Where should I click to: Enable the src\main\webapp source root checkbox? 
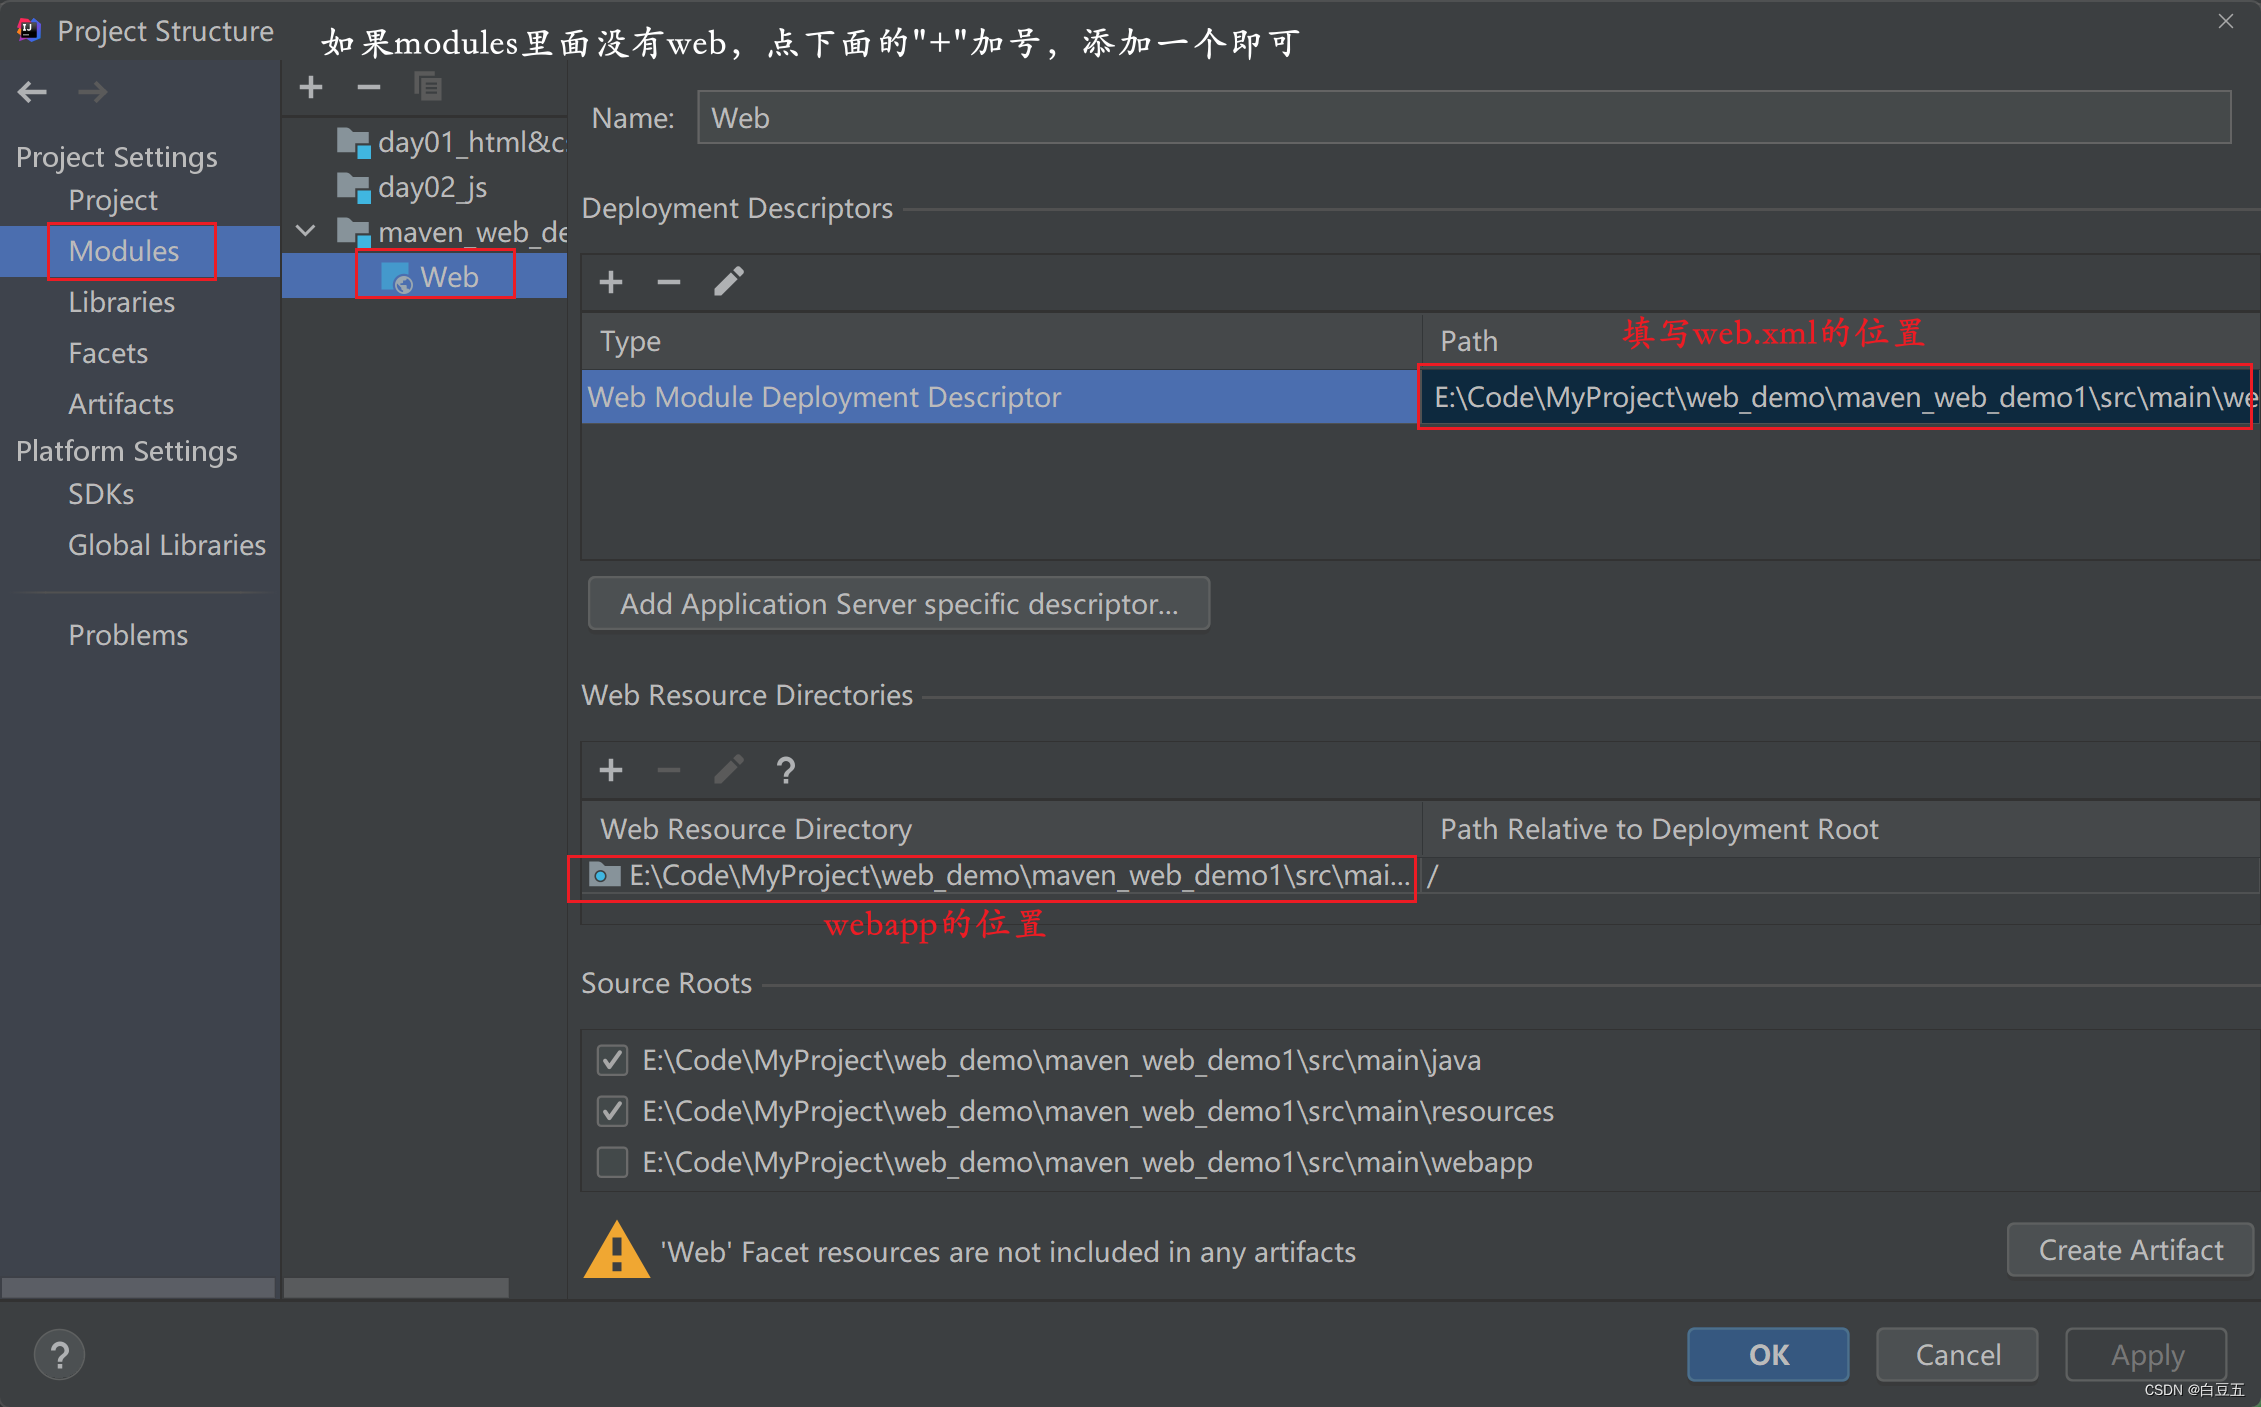coord(612,1162)
